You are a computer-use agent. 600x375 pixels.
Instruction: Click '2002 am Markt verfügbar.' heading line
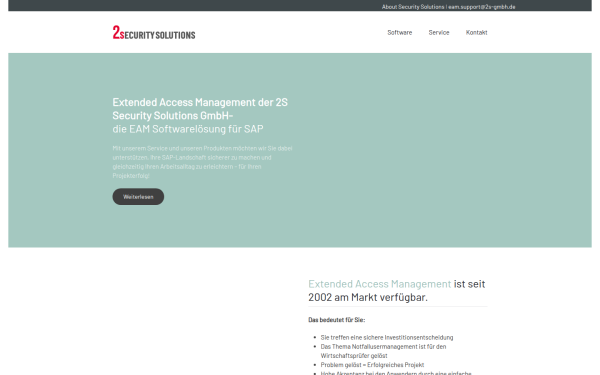[x=368, y=297]
